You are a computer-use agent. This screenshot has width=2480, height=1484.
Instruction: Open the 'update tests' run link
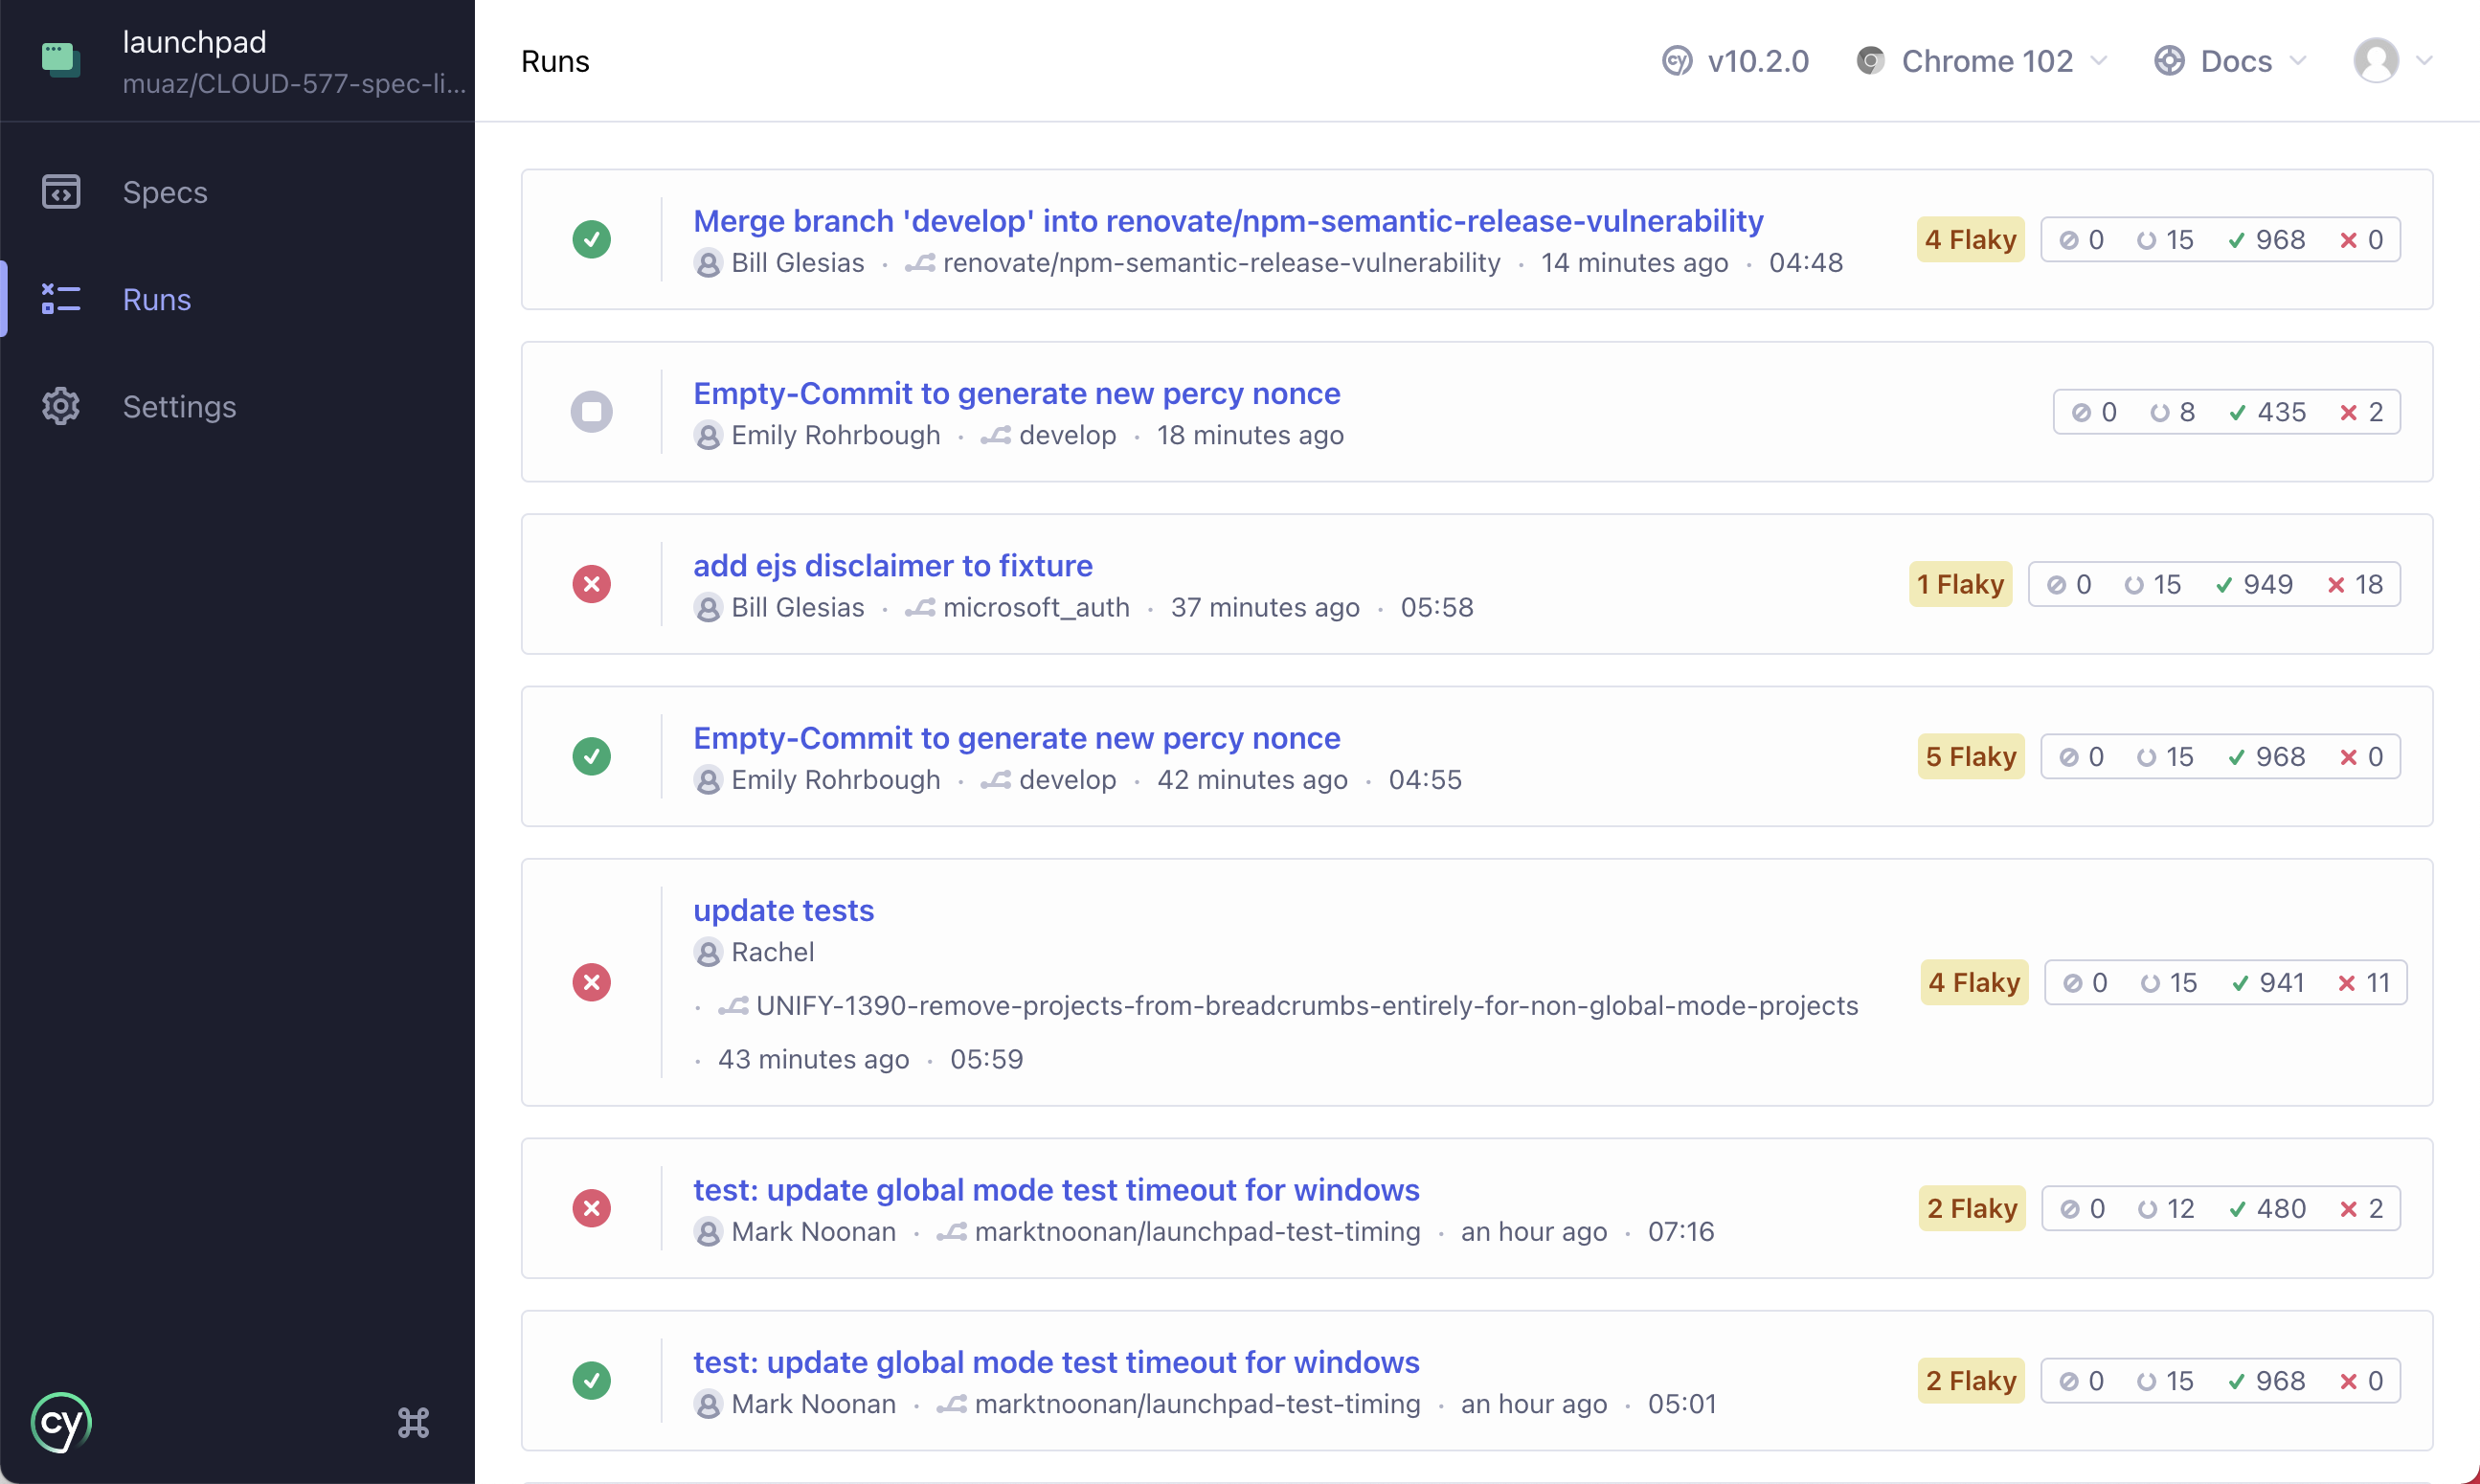[783, 910]
